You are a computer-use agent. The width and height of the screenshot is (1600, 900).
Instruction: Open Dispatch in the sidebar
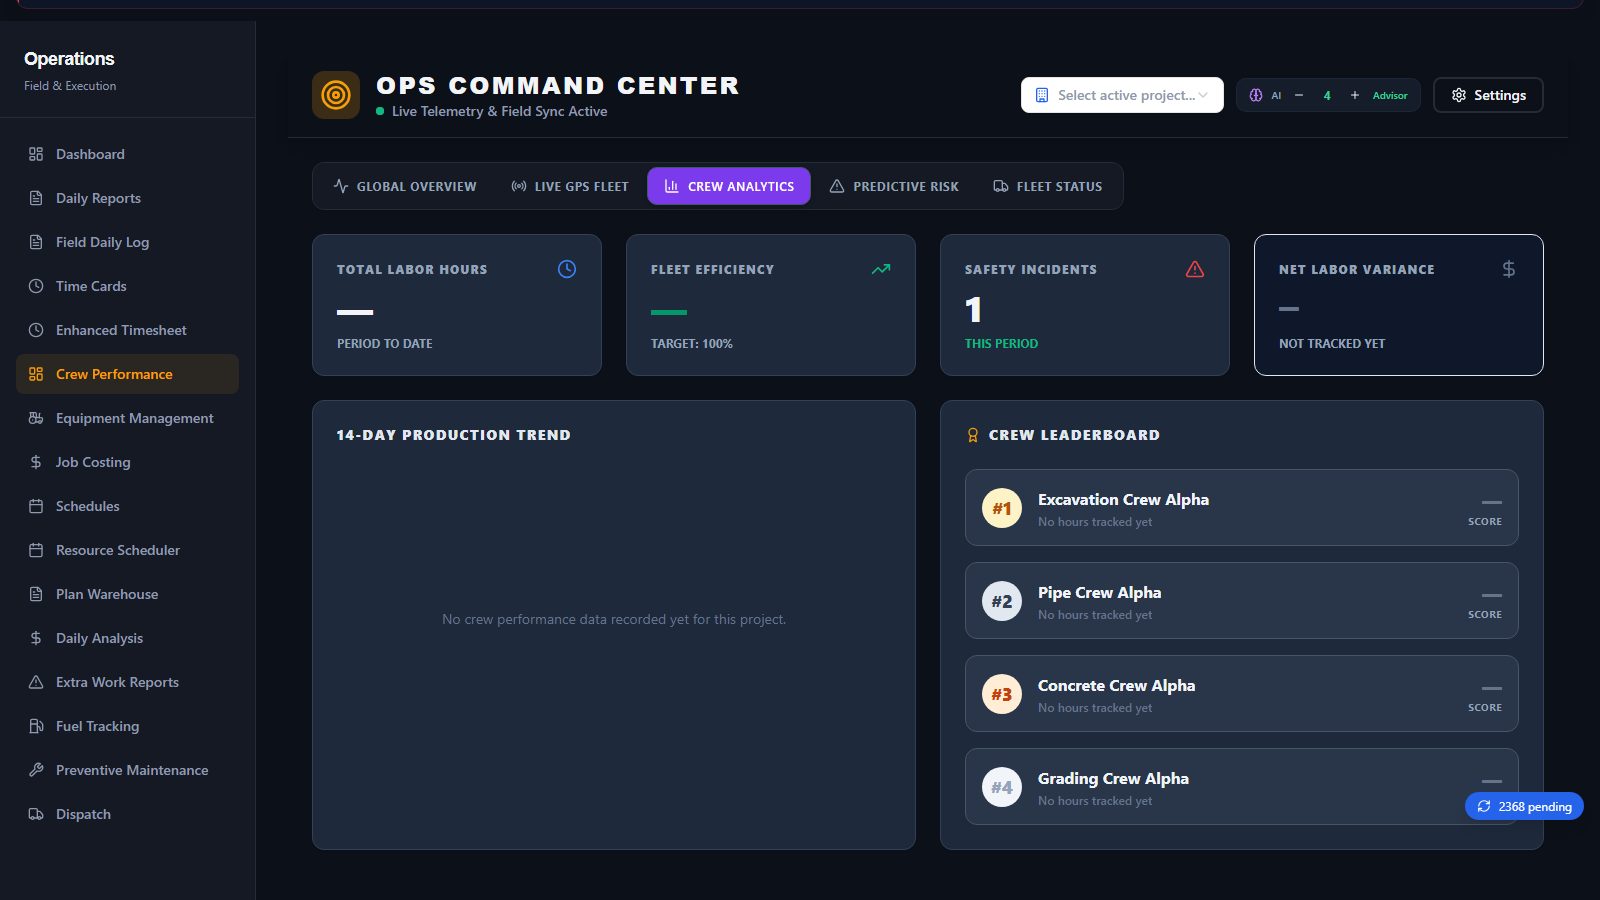[127, 814]
